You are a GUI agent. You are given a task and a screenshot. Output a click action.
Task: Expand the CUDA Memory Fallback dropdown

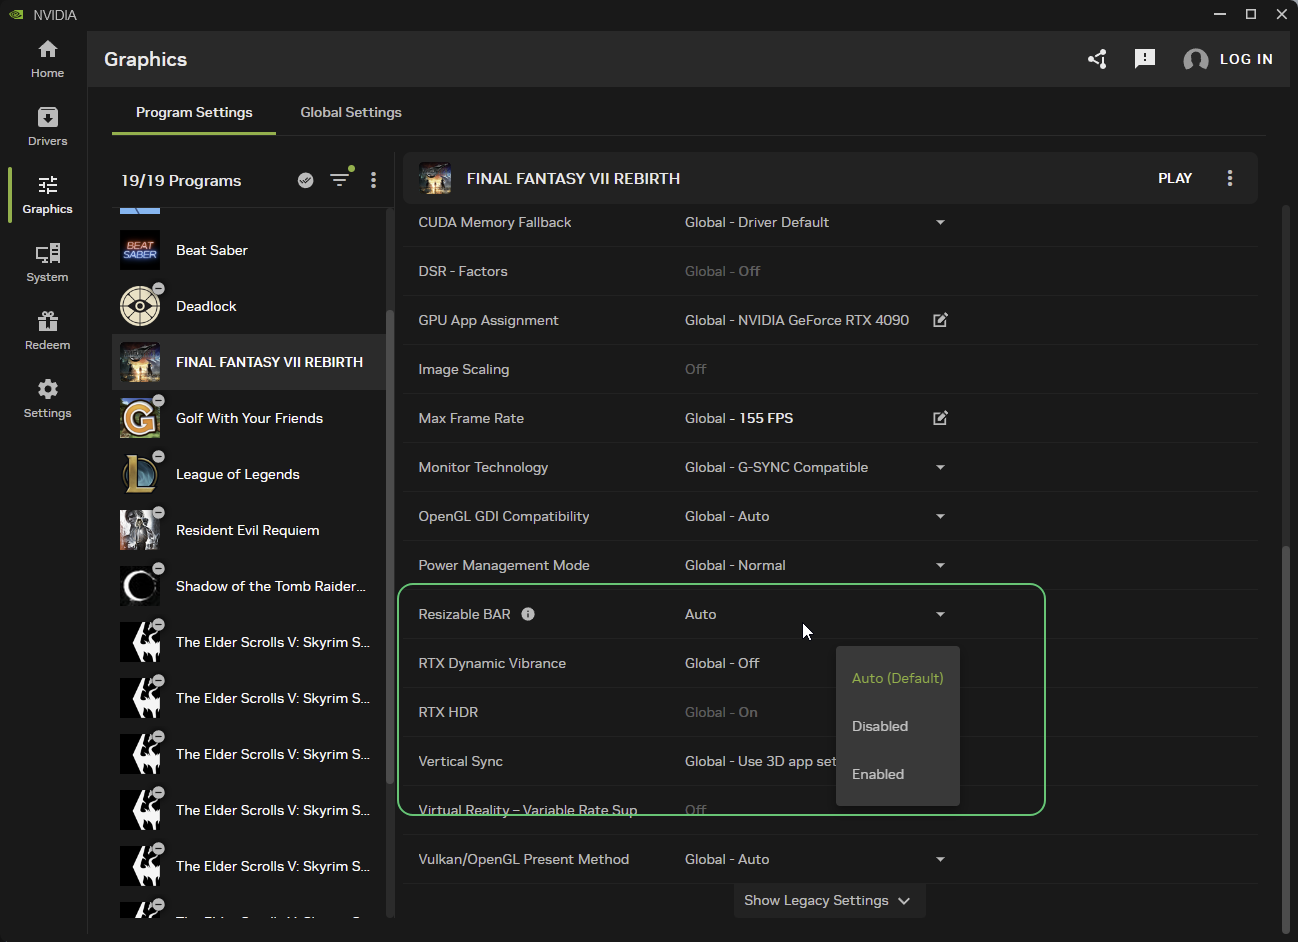[x=940, y=222]
